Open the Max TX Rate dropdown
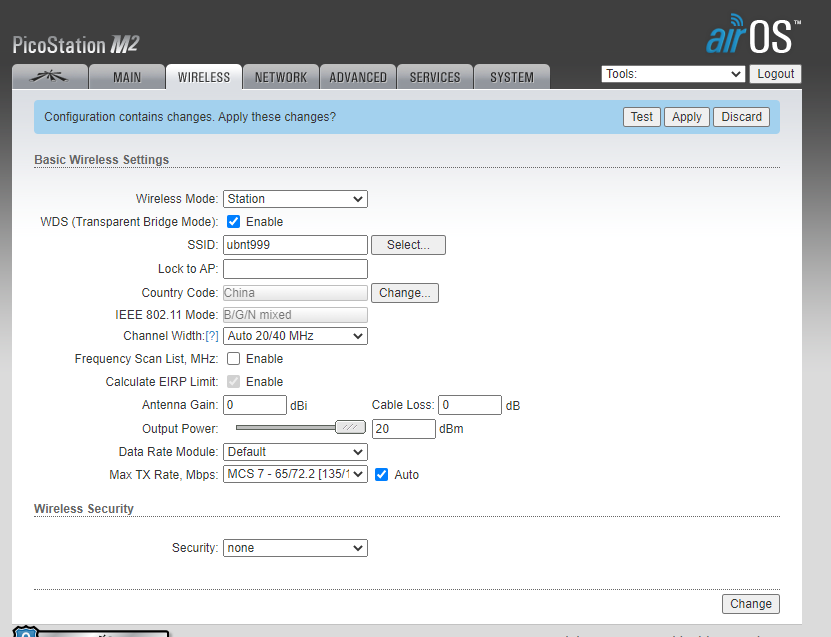This screenshot has height=637, width=831. (x=295, y=474)
